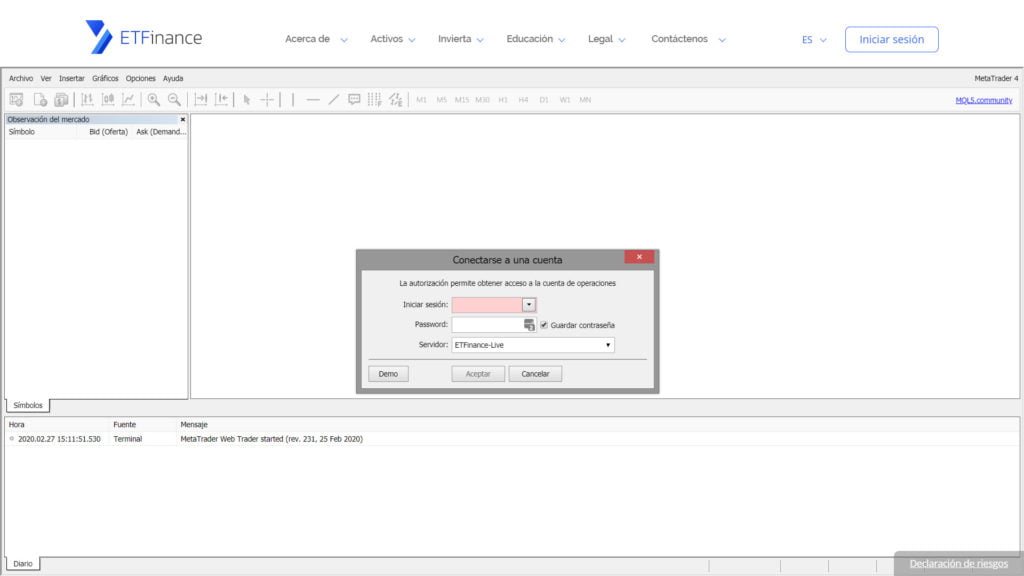1024x576 pixels.
Task: Add a text comment using the speech bubble icon
Action: [x=353, y=99]
